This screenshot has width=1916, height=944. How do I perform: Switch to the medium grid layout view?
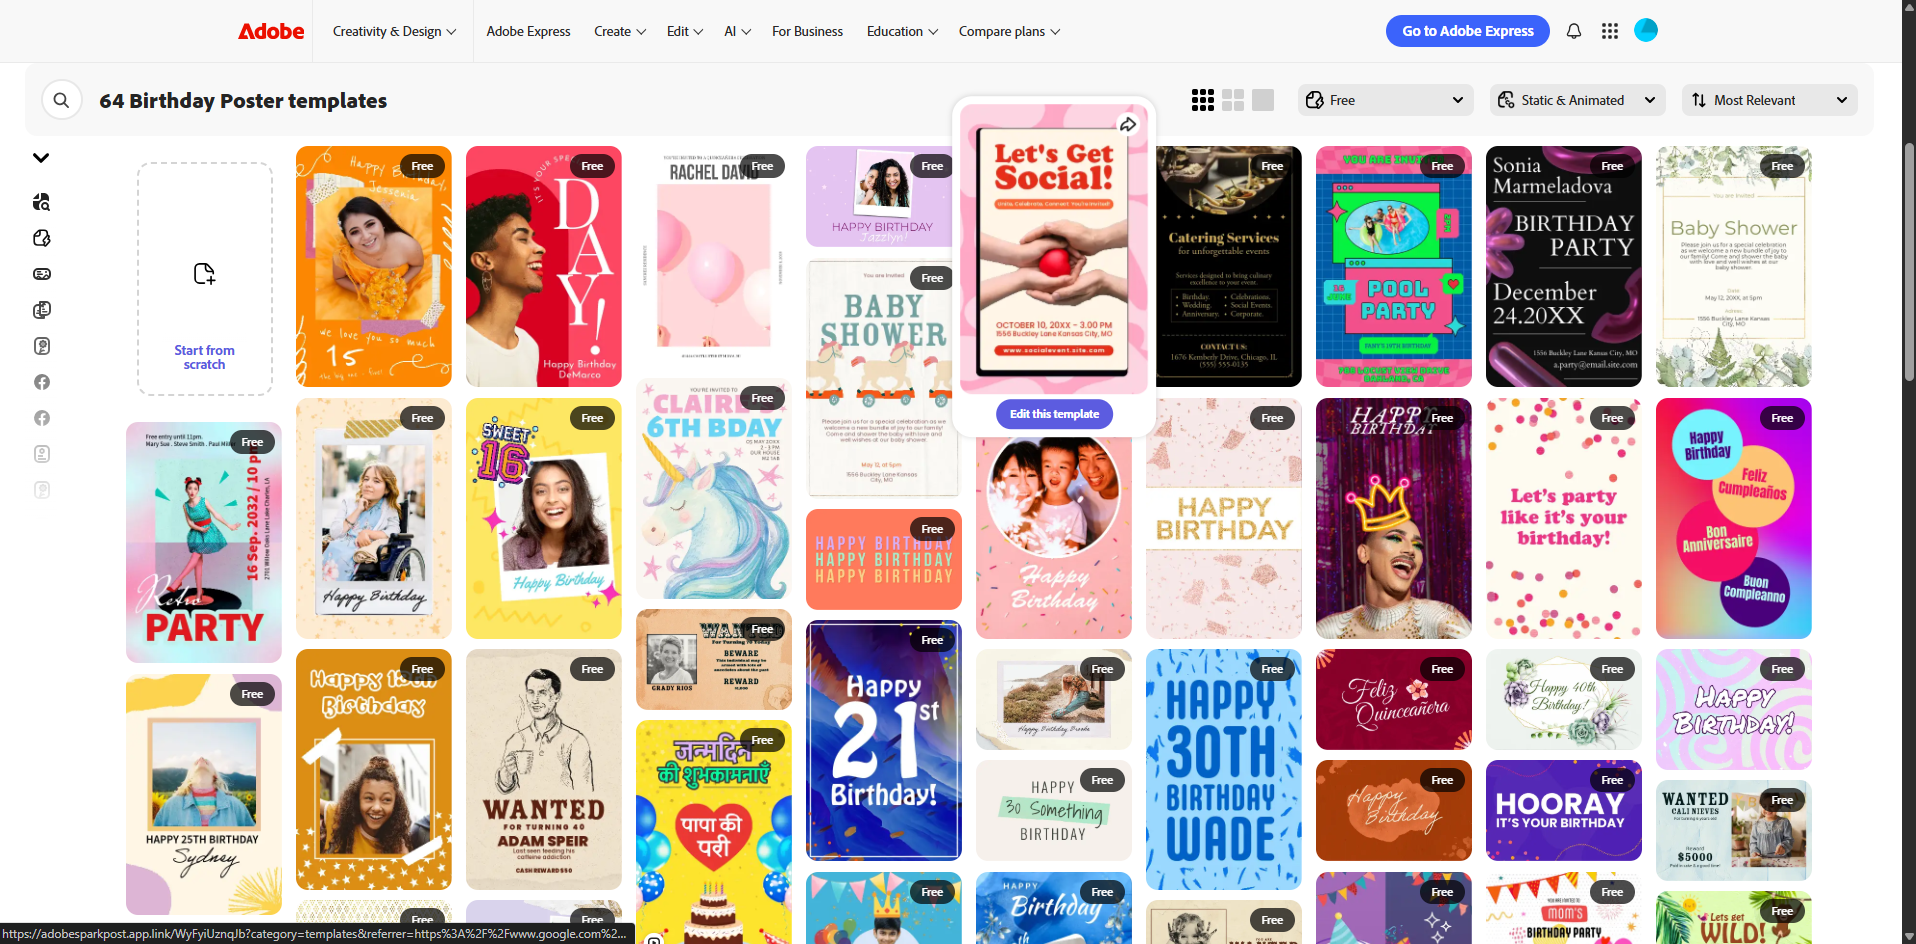1232,99
